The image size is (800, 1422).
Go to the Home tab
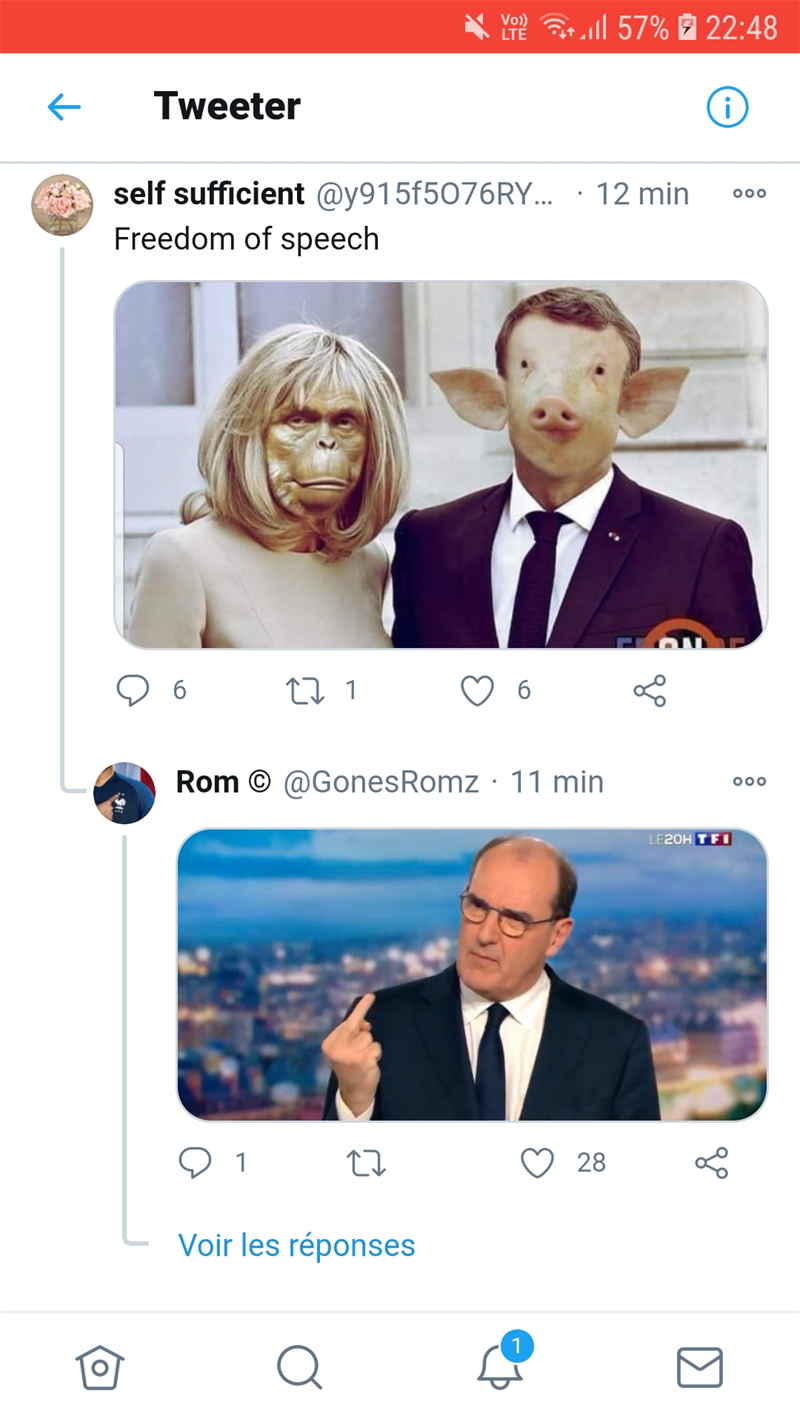coord(100,1367)
